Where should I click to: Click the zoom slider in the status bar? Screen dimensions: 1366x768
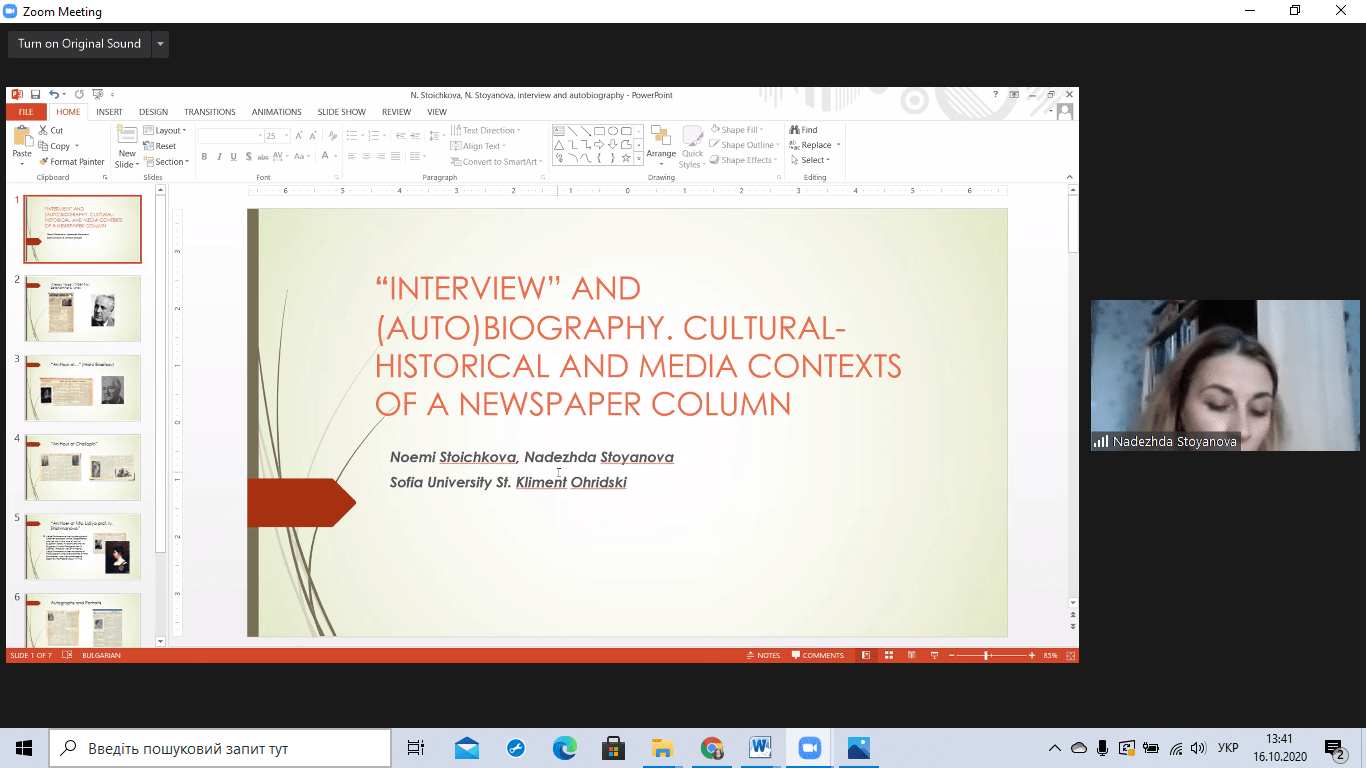coord(987,656)
